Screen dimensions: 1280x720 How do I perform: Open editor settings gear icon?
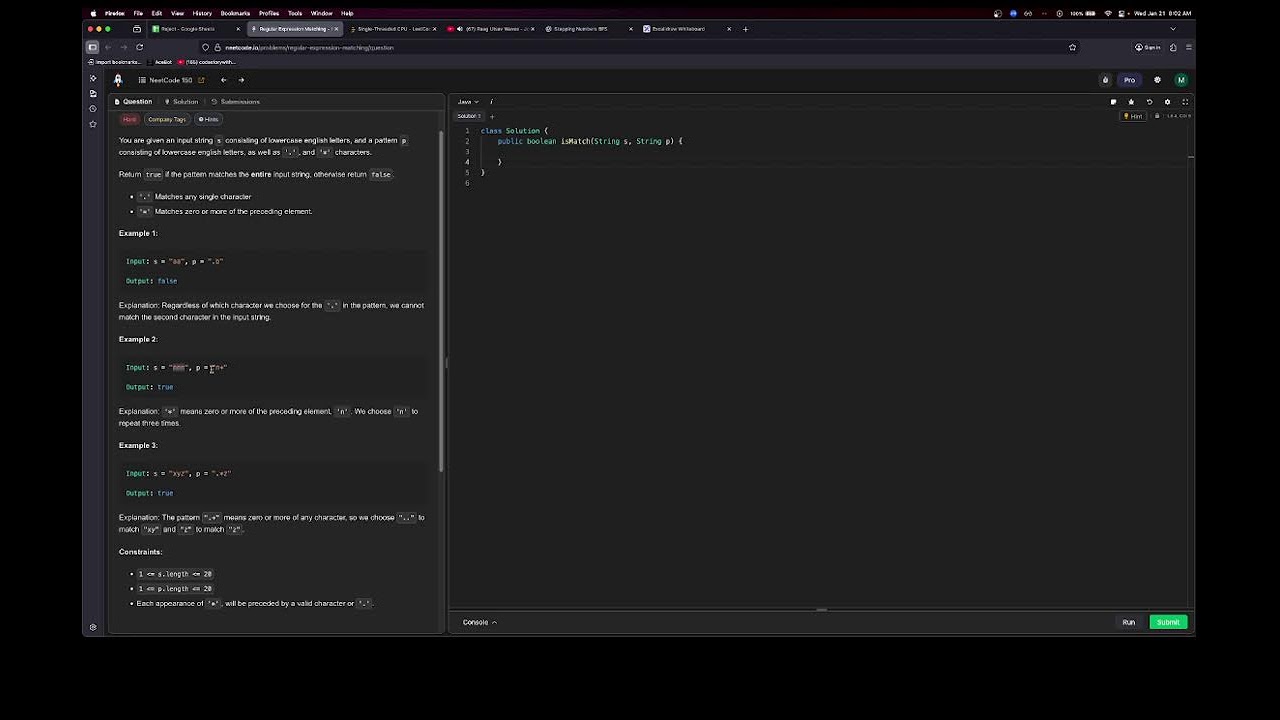(x=1167, y=102)
